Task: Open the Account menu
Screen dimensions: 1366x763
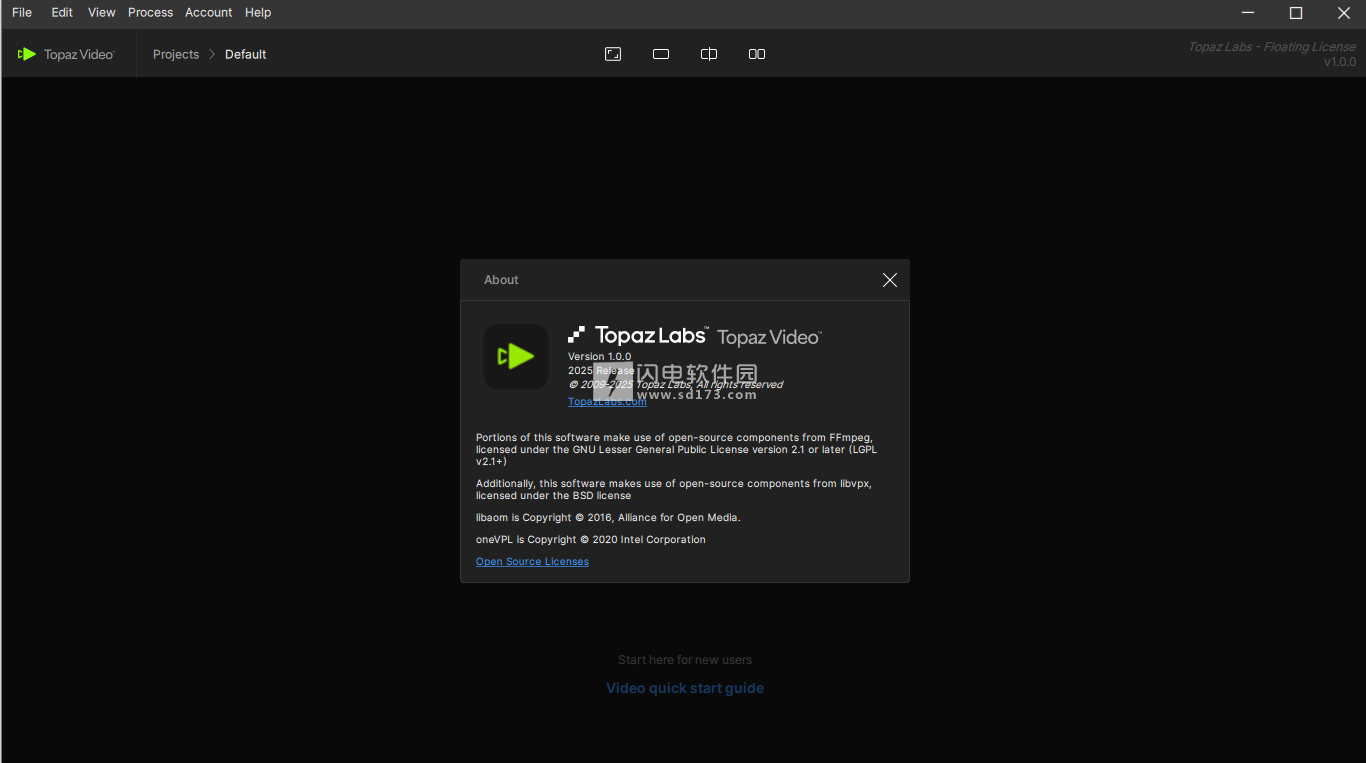Action: [208, 12]
